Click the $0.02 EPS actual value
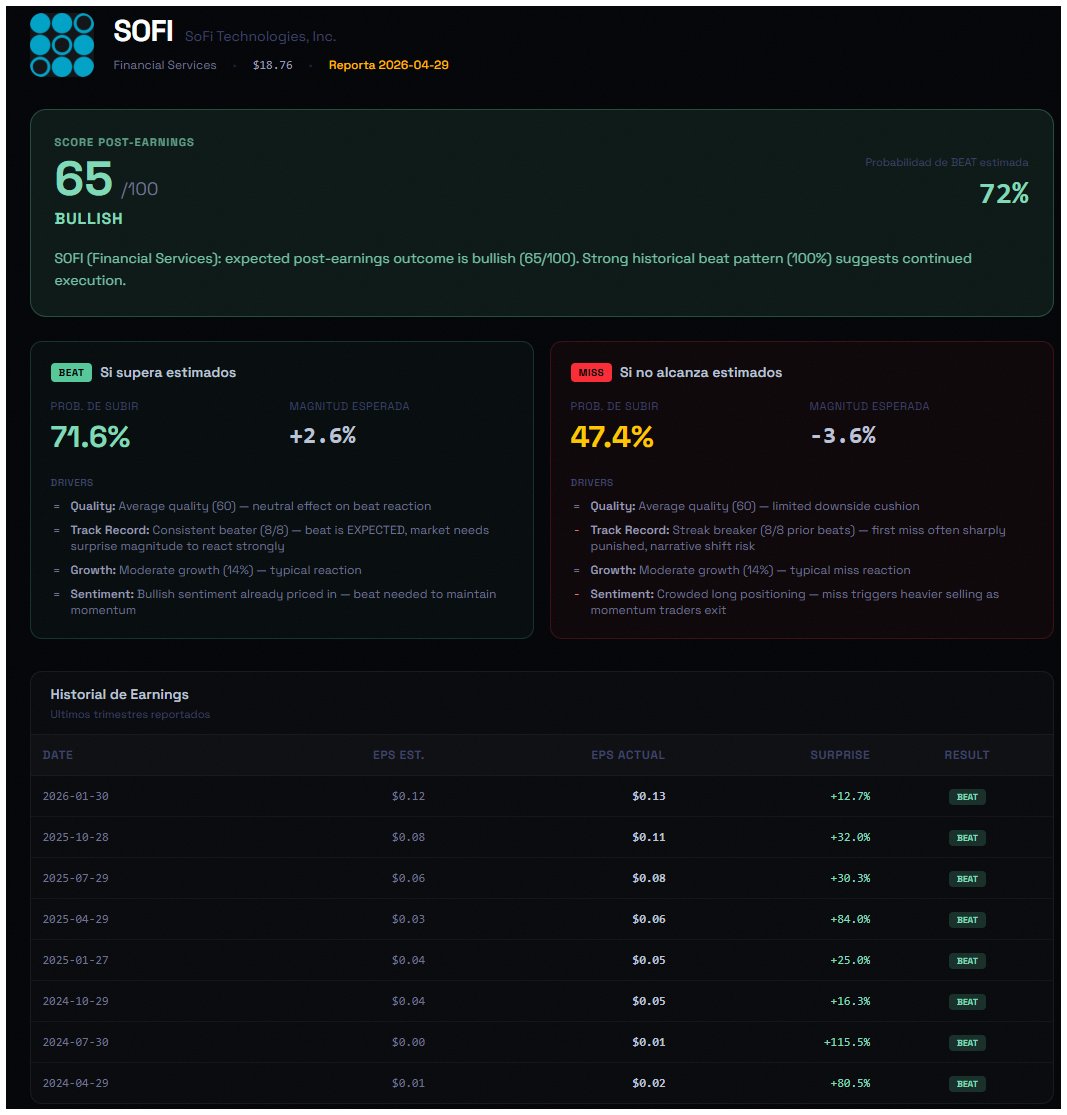This screenshot has height=1115, width=1067. 649,1084
